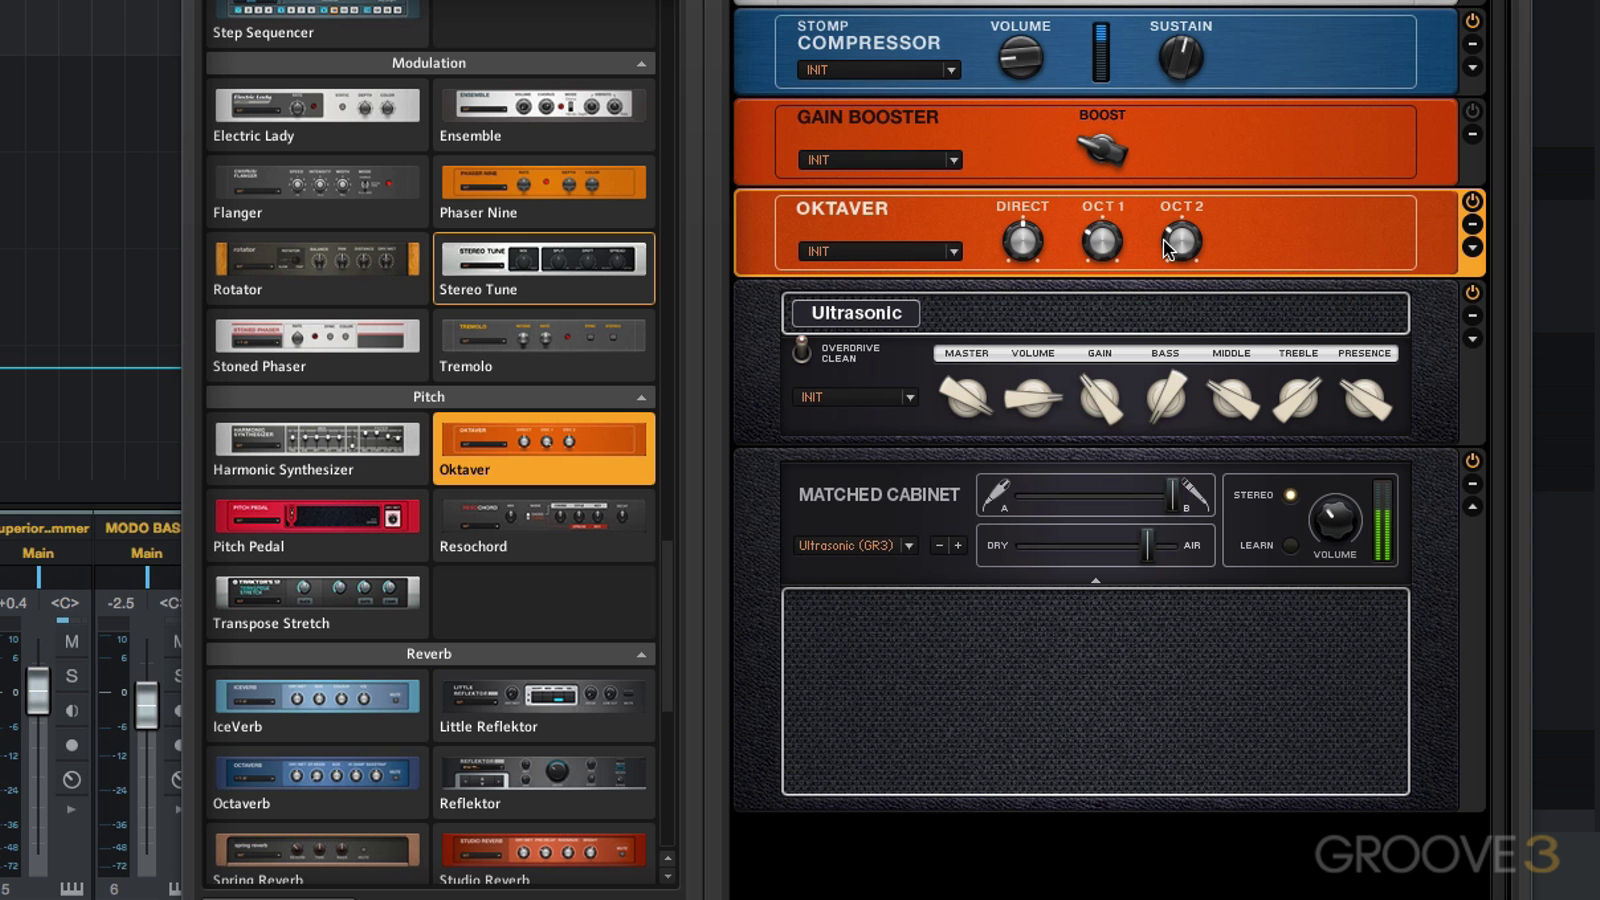Screen dimensions: 1600x900
Task: Solo the Superior Drummer mixer channel
Action: click(71, 676)
